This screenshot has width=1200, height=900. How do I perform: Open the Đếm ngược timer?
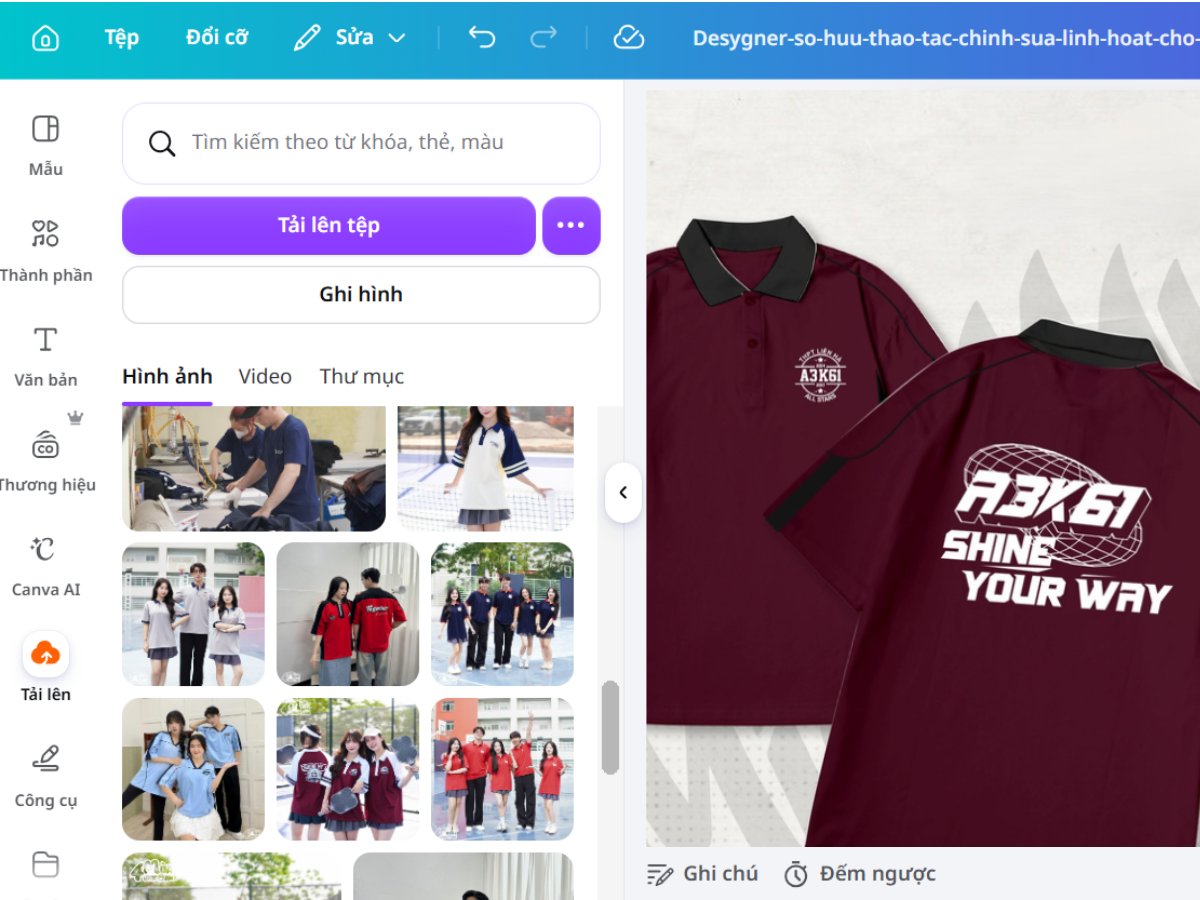click(x=860, y=874)
